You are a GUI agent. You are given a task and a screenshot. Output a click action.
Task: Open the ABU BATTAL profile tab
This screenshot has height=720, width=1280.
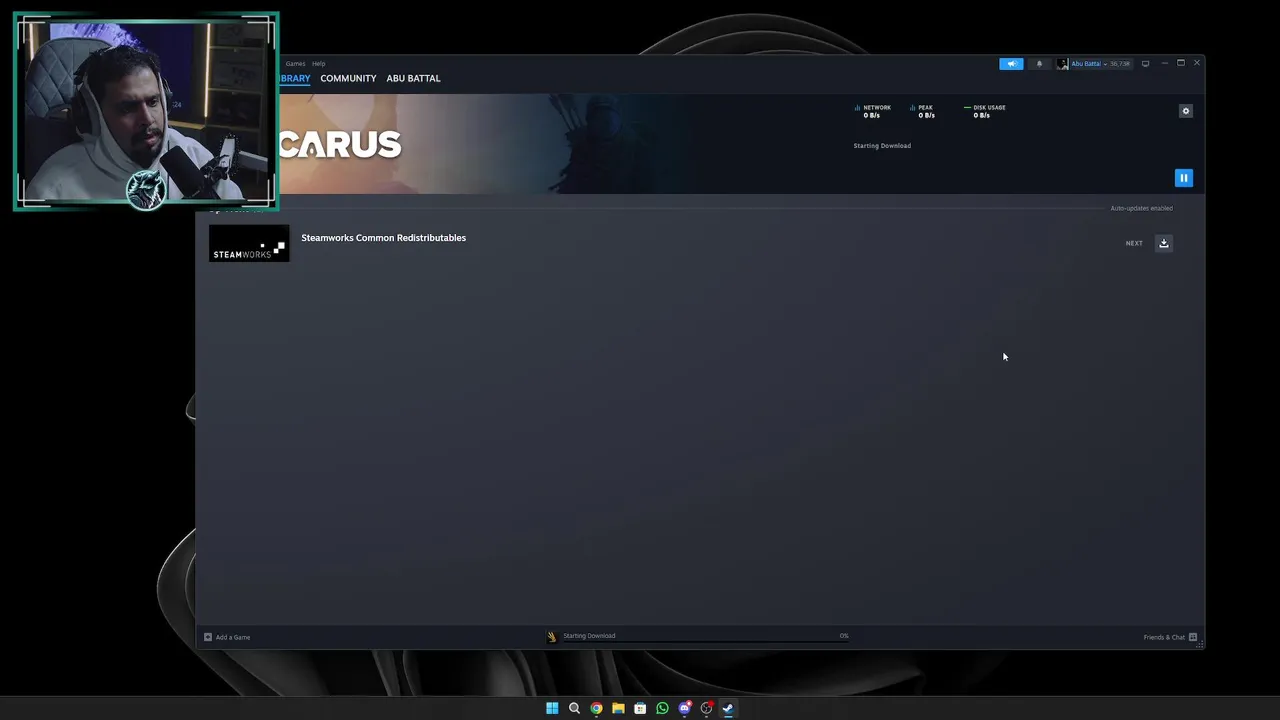pyautogui.click(x=413, y=78)
